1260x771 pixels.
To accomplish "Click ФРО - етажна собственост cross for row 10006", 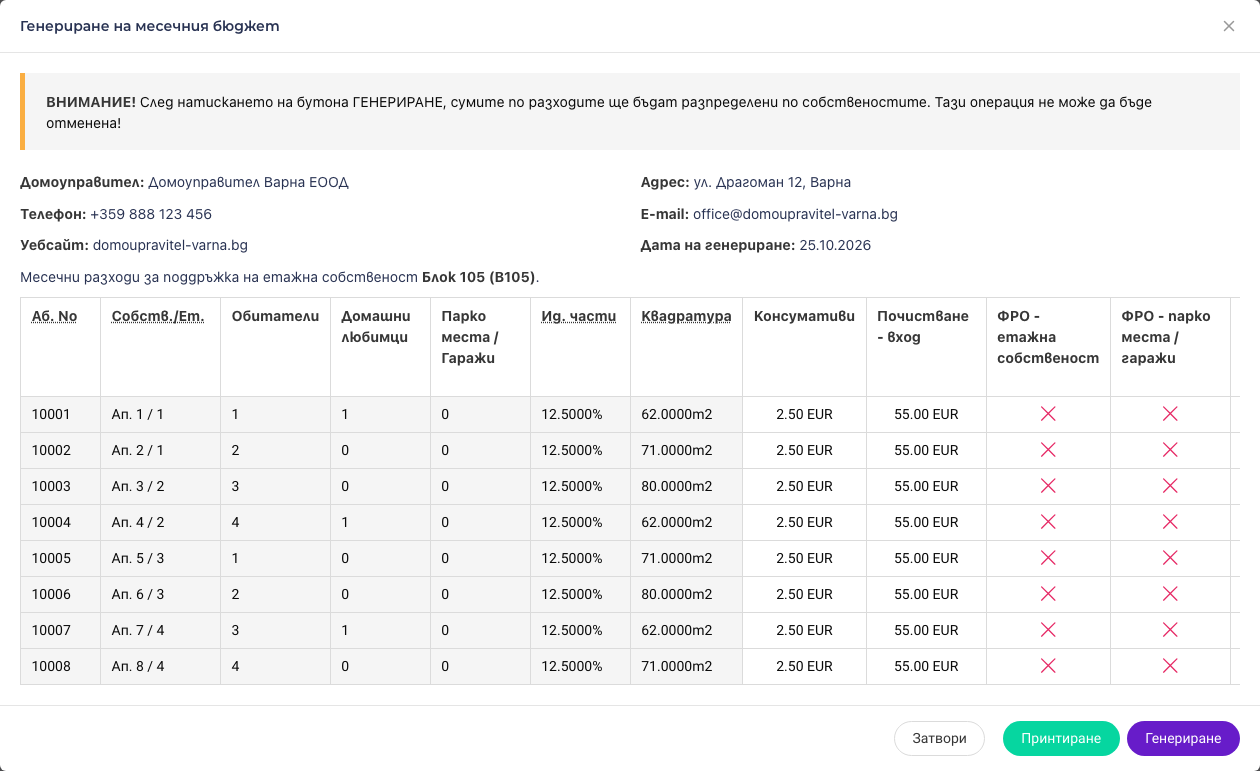I will click(x=1048, y=594).
